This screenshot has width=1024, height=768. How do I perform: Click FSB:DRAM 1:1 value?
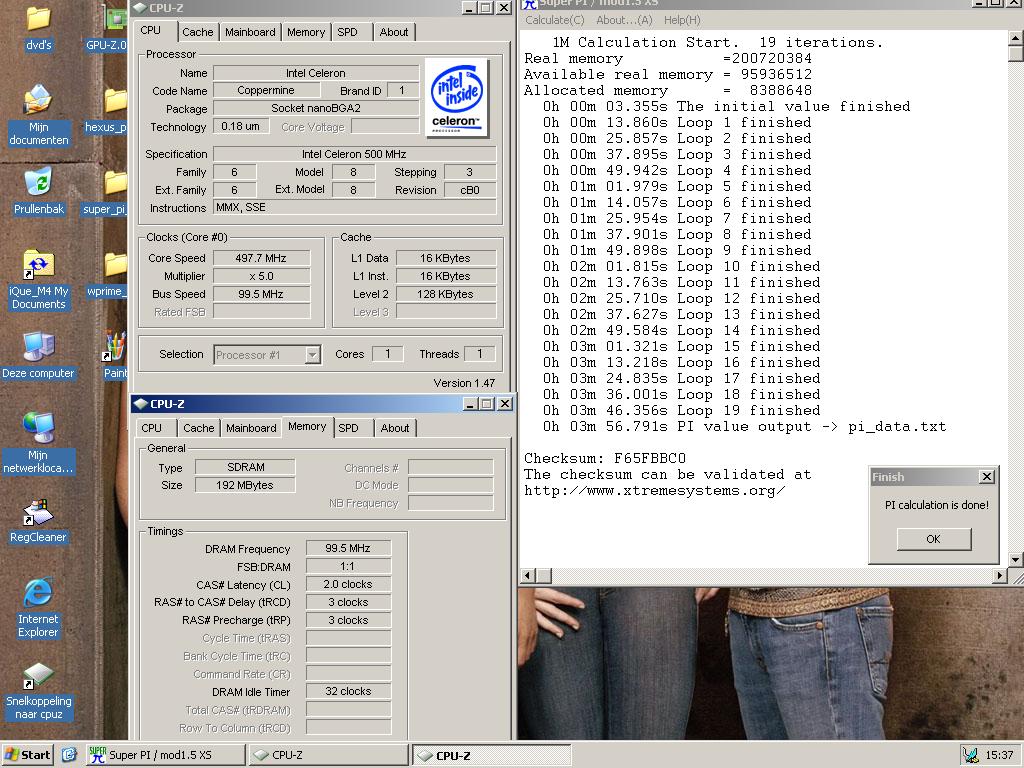pyautogui.click(x=348, y=567)
